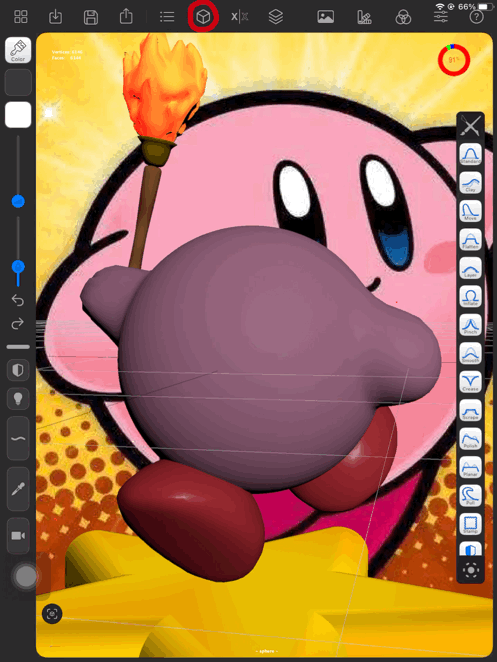Tap the battery status indicator
This screenshot has width=497, height=662.
tap(486, 7)
